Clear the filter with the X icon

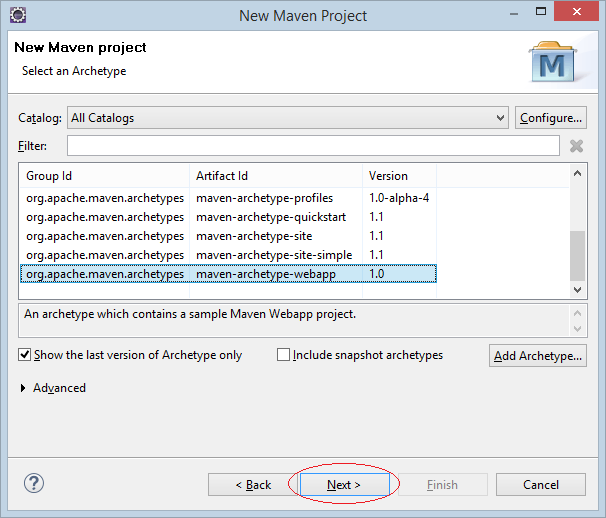point(576,146)
